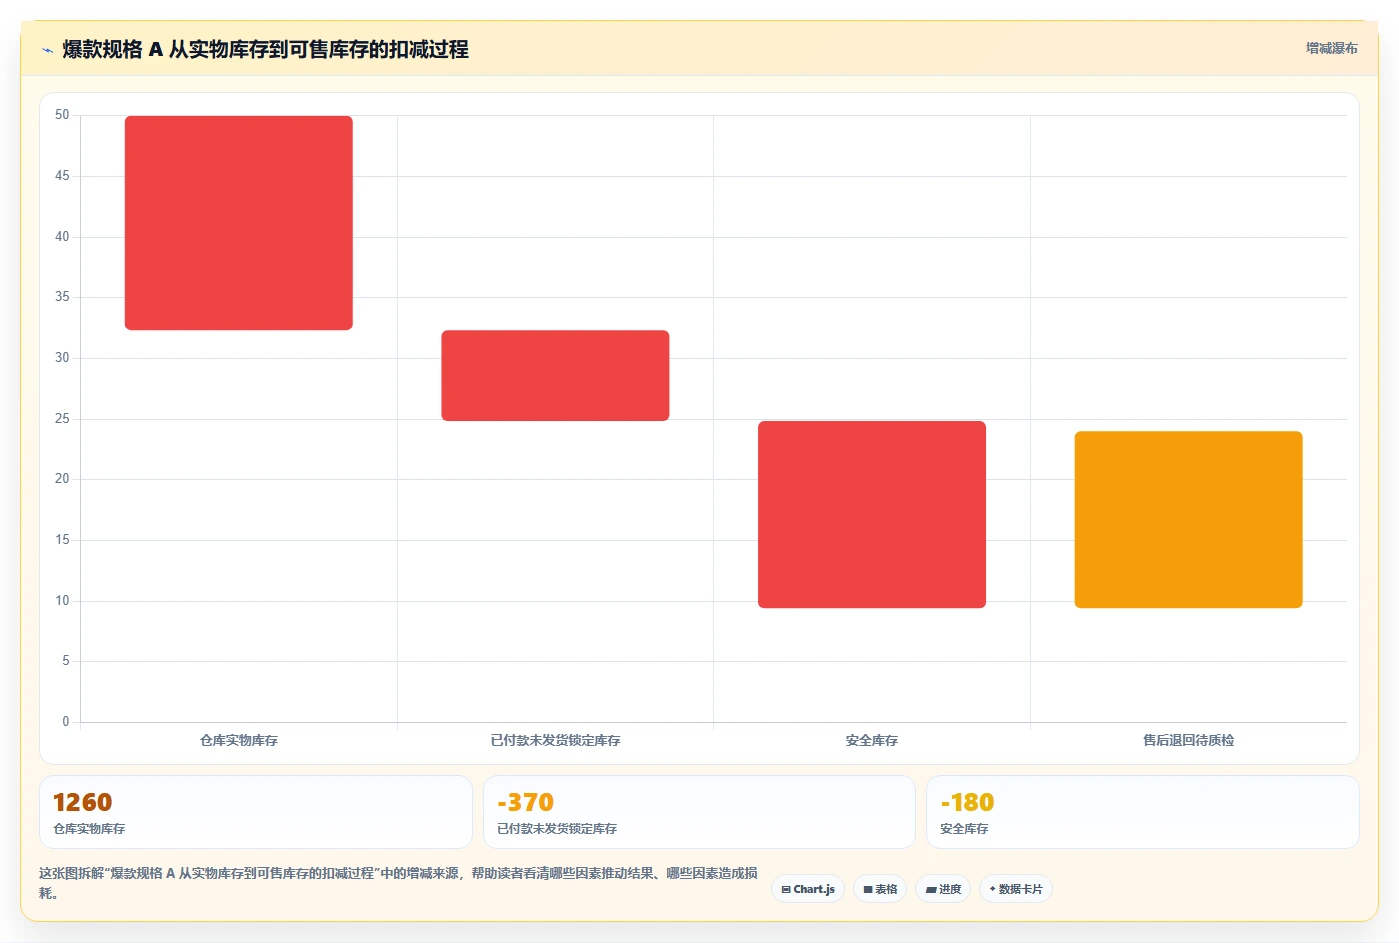This screenshot has height=943, width=1399.
Task: Click the orange 售后退回待质检 bar
Action: pos(1188,519)
